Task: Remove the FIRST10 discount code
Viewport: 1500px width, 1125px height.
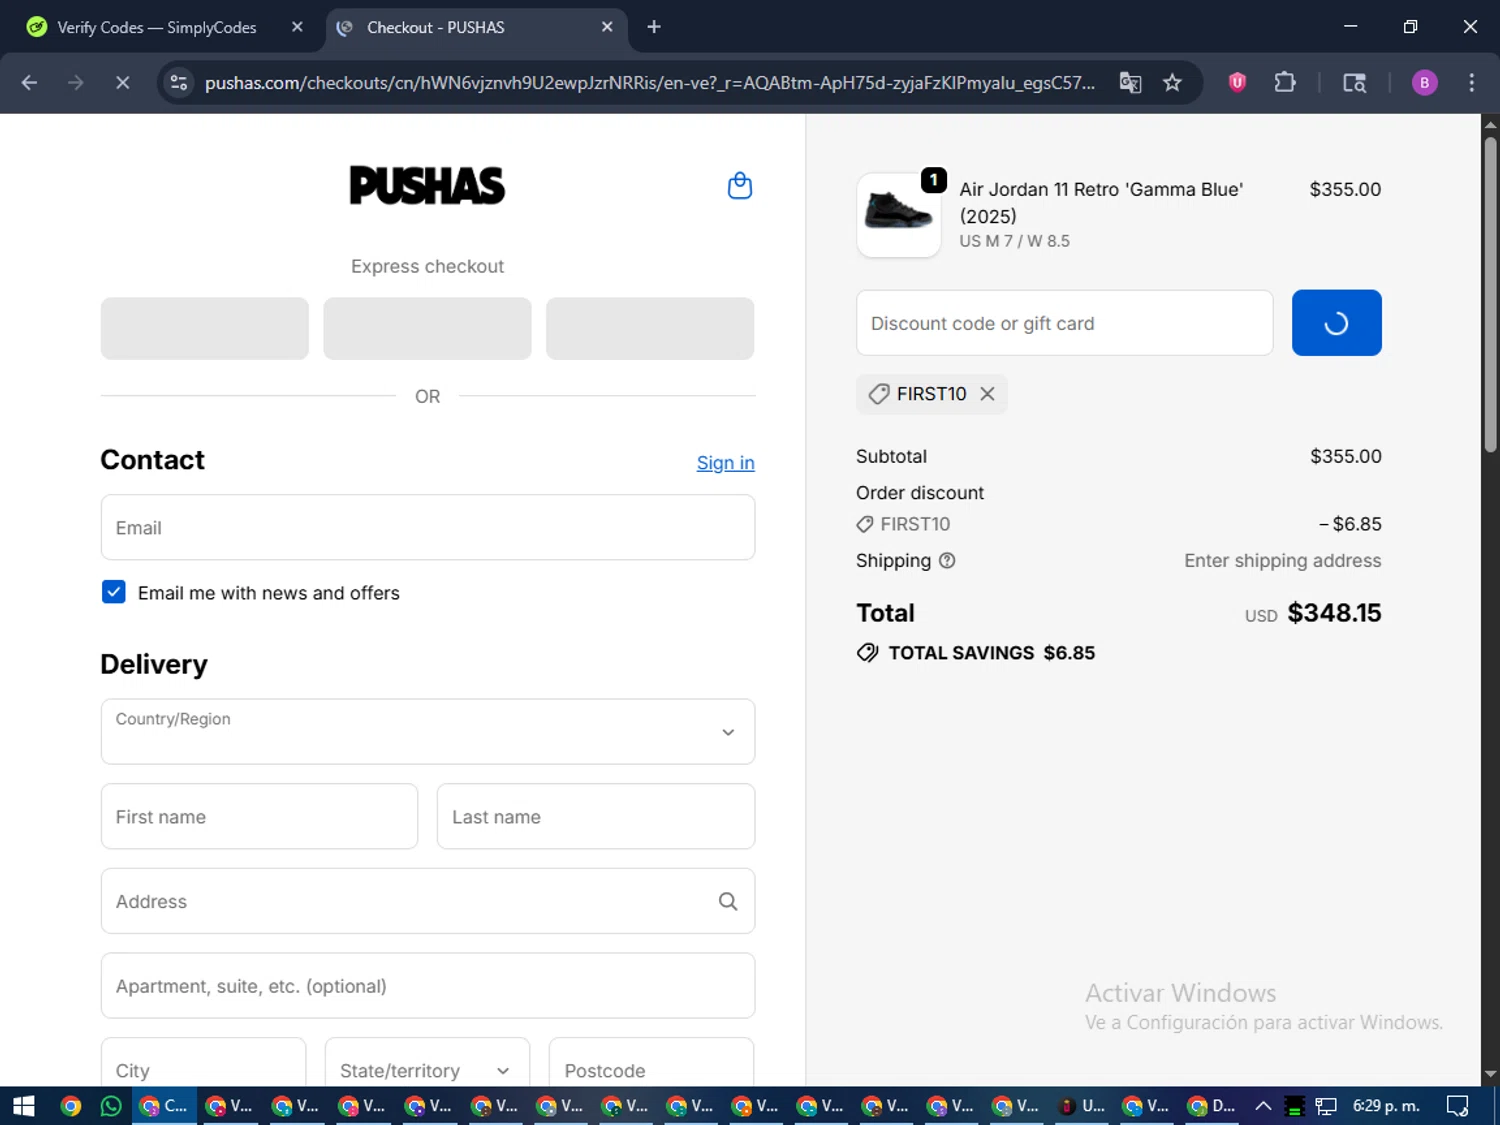Action: [987, 394]
